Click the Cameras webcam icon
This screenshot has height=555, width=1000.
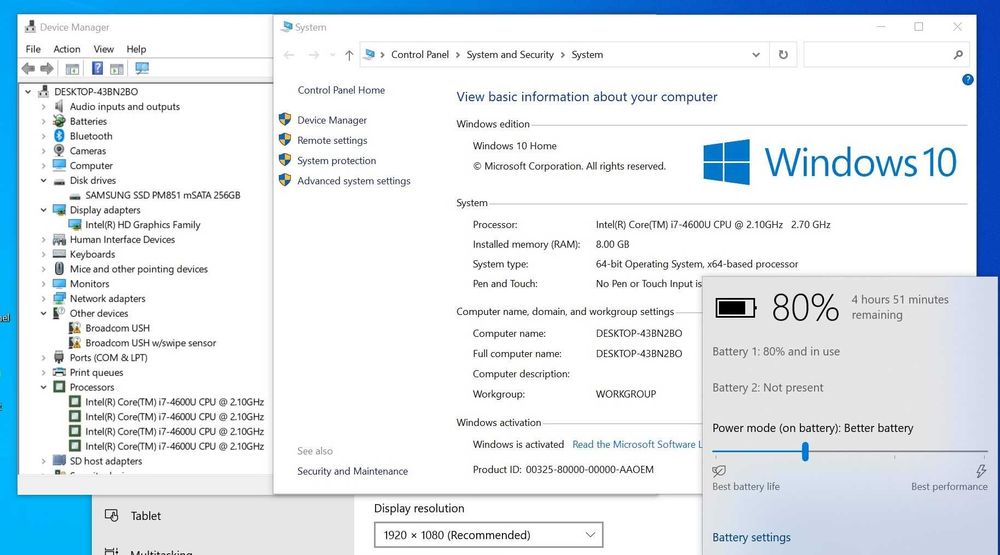(x=59, y=151)
